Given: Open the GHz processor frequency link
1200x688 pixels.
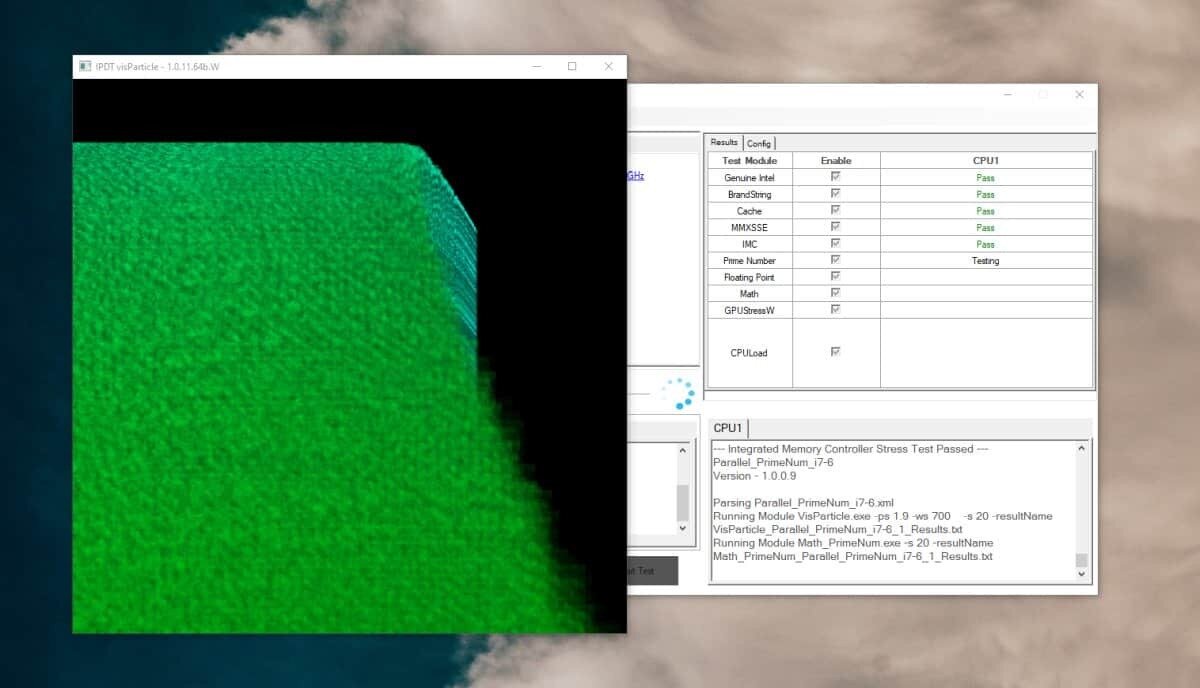Looking at the screenshot, I should click(x=633, y=175).
